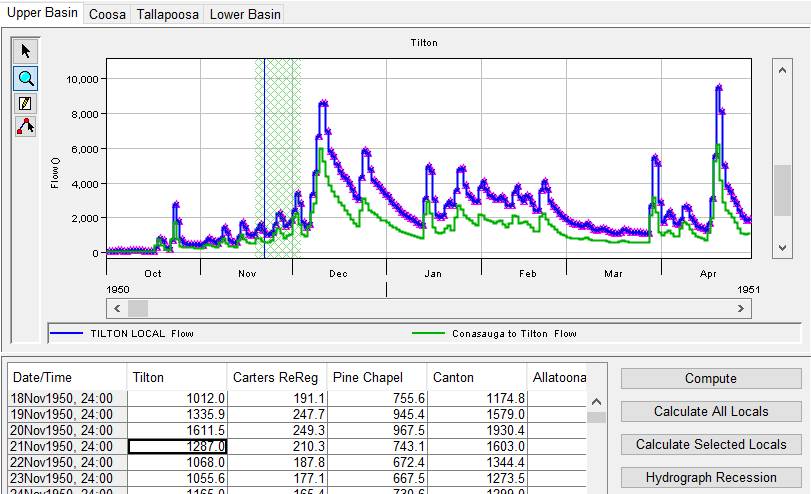Choose the pencil edit tool
Image resolution: width=811 pixels, height=494 pixels.
point(26,103)
